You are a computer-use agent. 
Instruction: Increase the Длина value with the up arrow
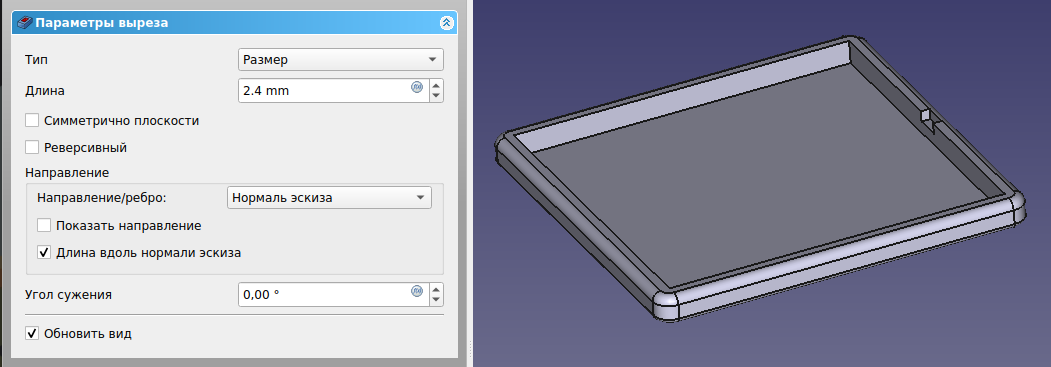point(436,85)
